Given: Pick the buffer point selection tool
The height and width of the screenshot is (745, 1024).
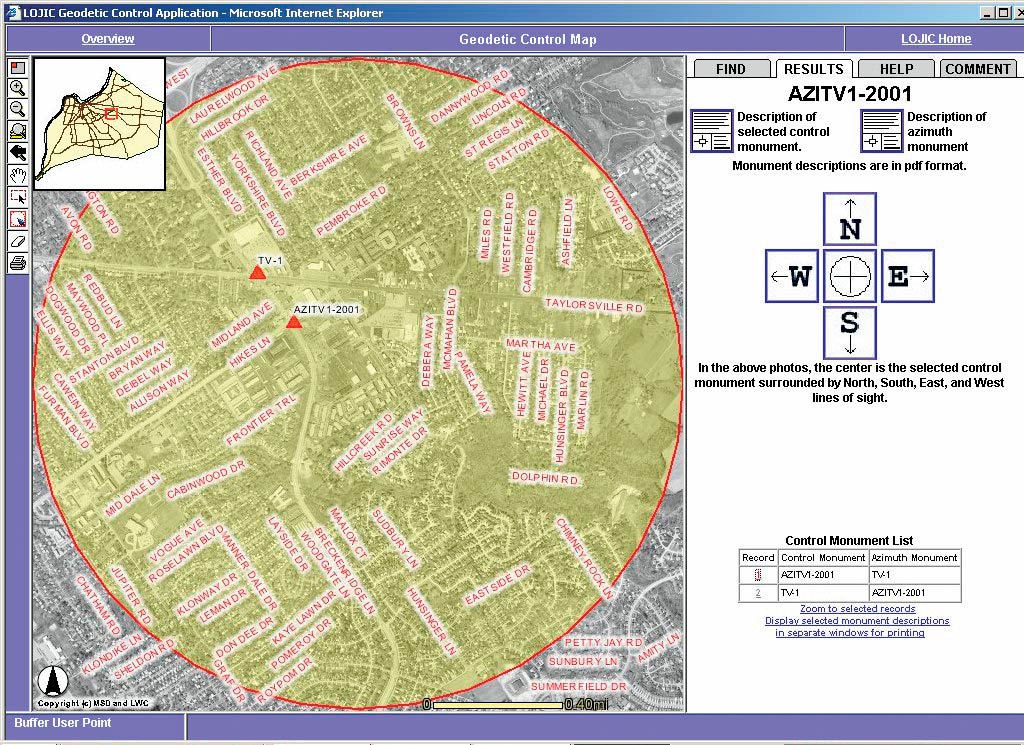Looking at the screenshot, I should point(18,219).
